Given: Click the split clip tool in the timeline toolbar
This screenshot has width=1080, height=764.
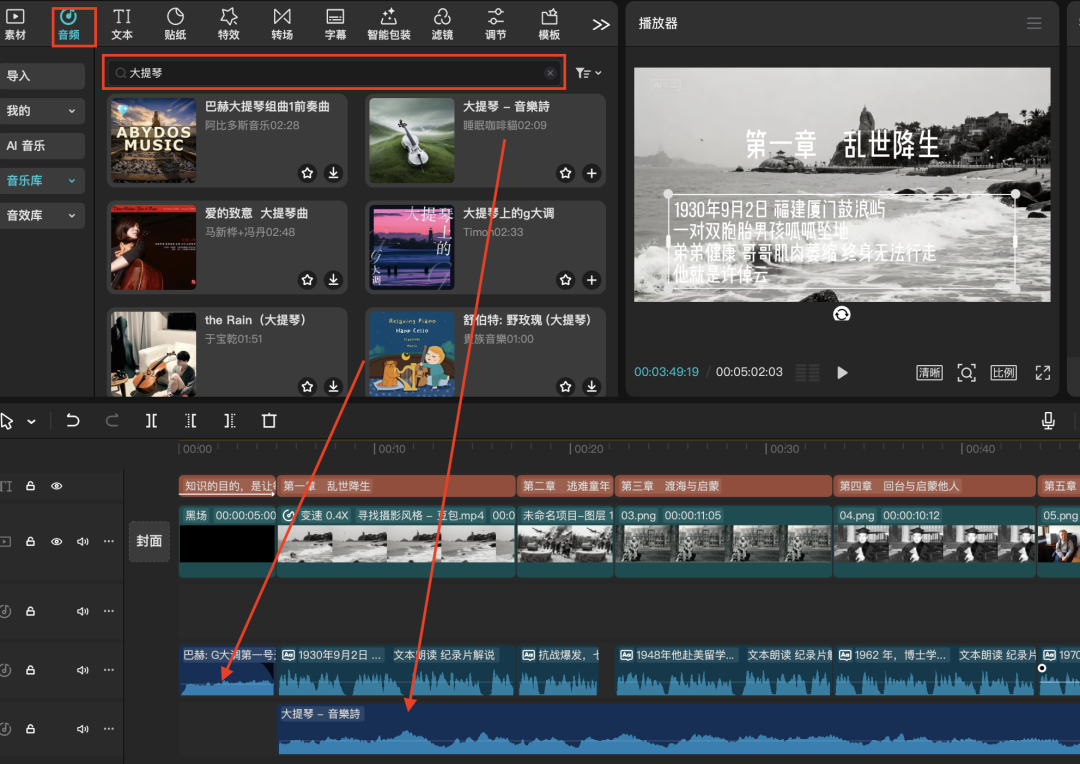Looking at the screenshot, I should pyautogui.click(x=151, y=421).
